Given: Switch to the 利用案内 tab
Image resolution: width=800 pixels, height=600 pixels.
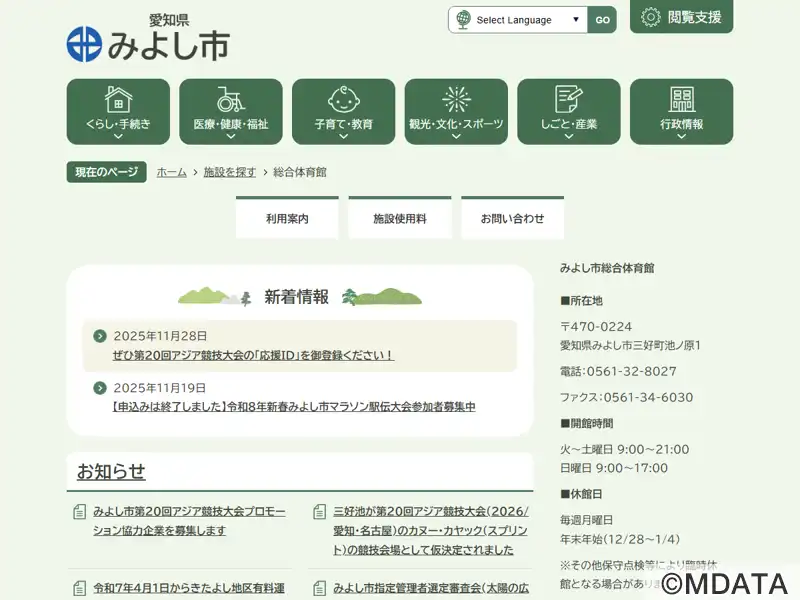Looking at the screenshot, I should 287,218.
